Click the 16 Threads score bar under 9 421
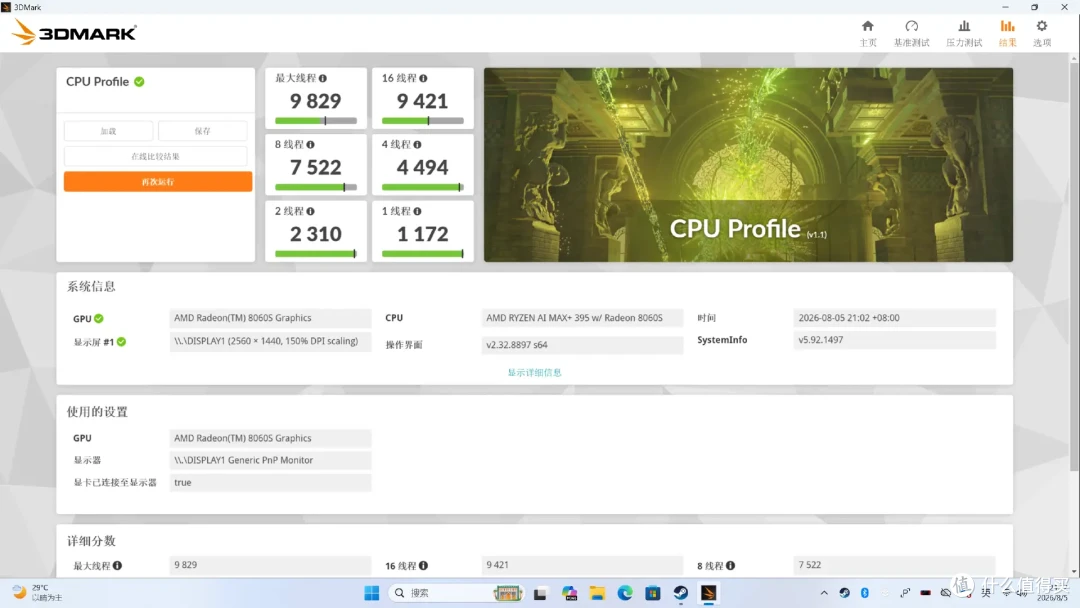 (x=422, y=120)
